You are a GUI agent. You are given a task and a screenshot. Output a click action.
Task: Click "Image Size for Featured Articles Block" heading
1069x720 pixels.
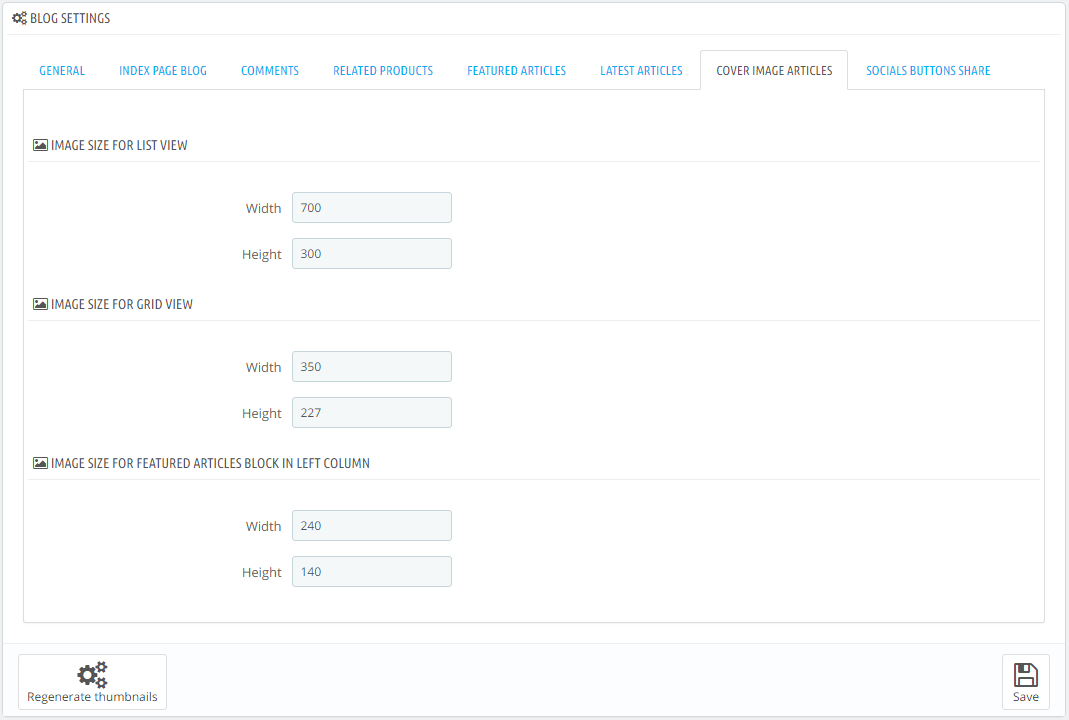(211, 463)
